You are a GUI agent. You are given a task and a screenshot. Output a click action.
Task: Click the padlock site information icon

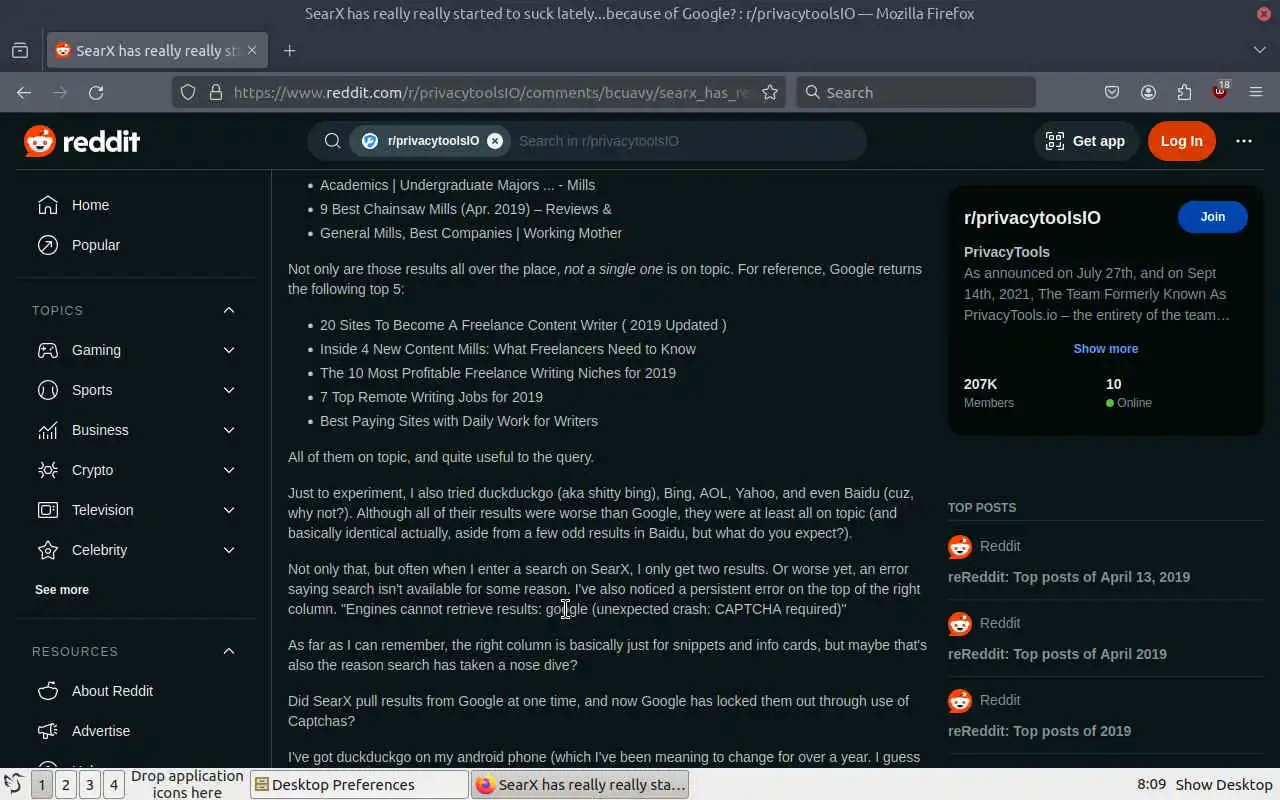(x=215, y=92)
